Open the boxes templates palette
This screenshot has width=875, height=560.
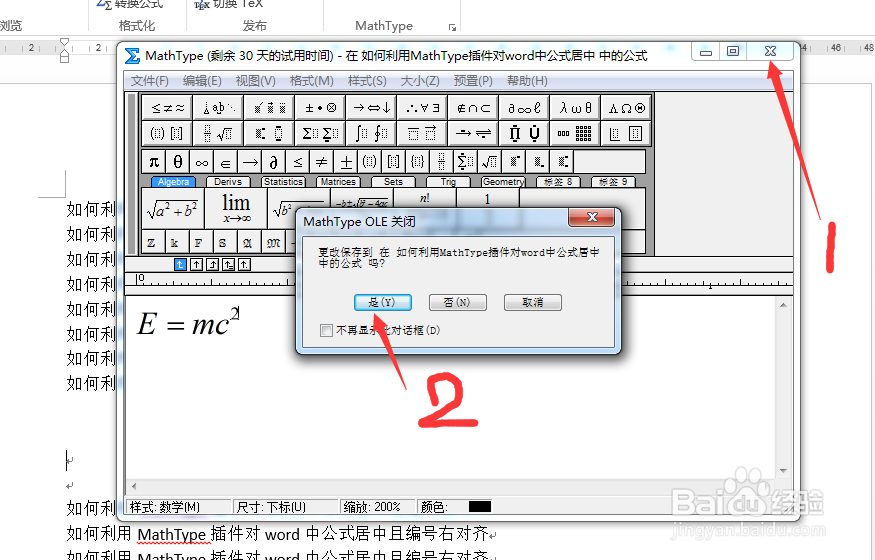(626, 133)
